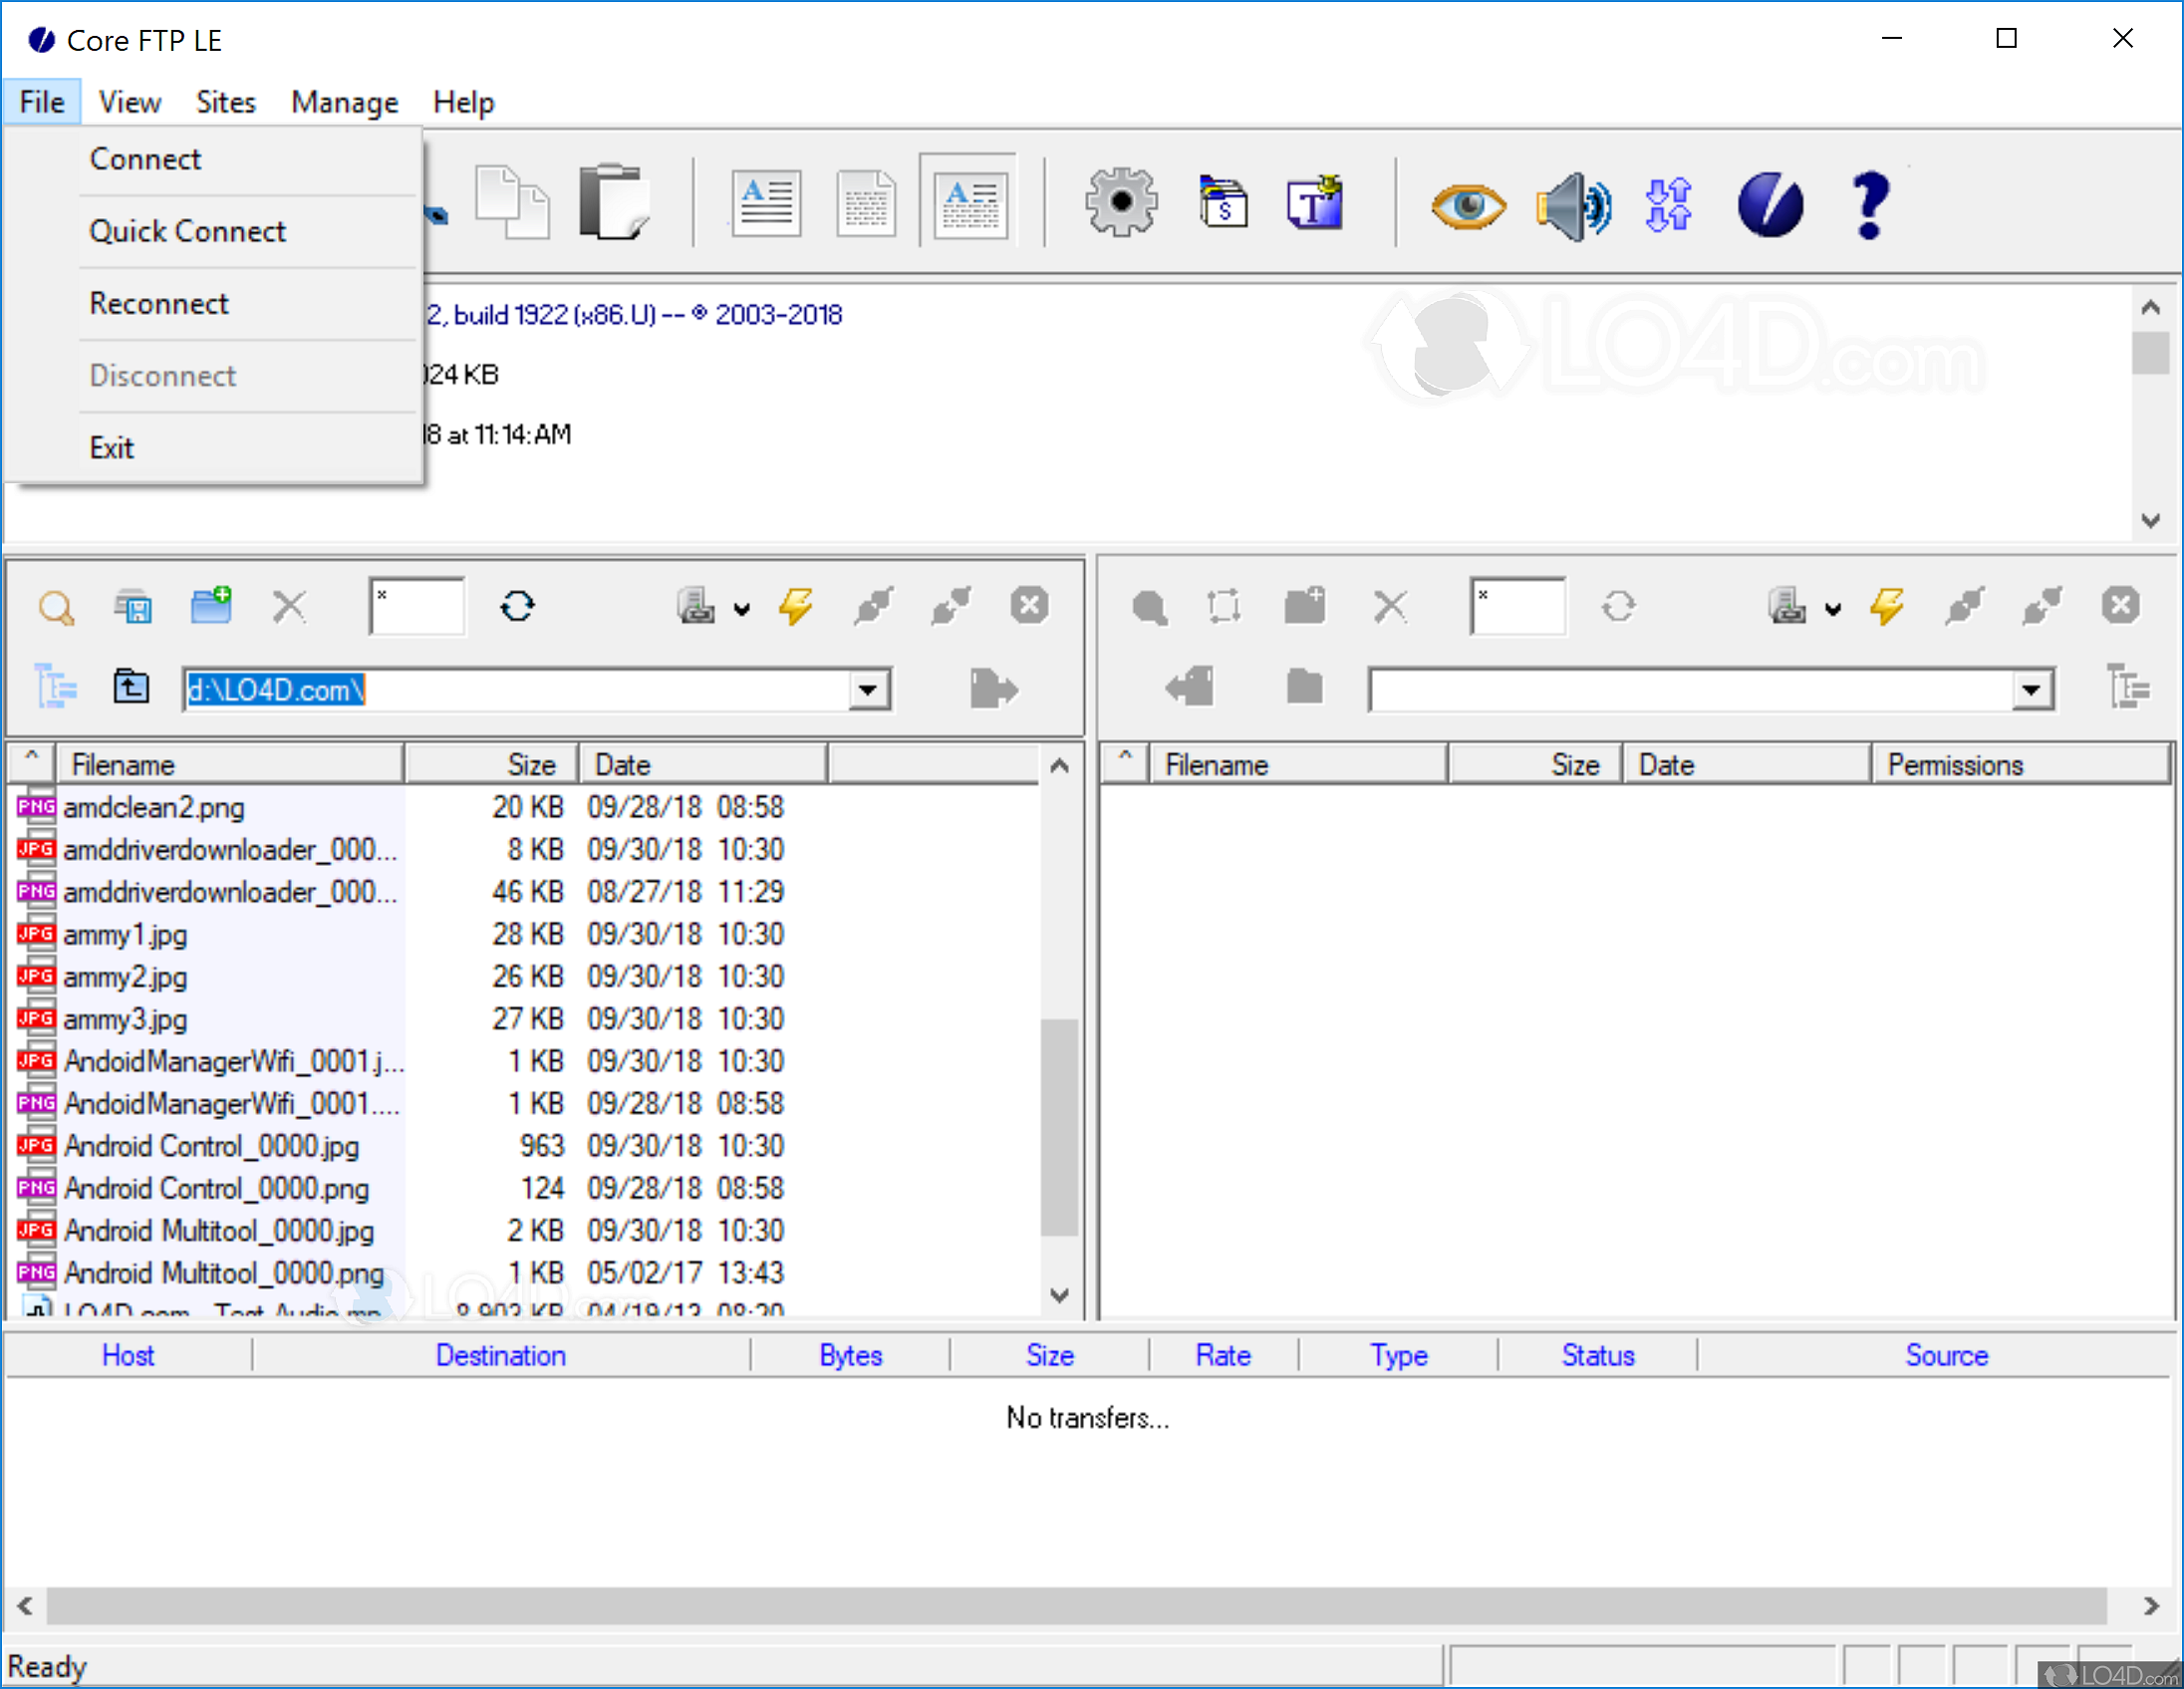Click the local close circle X icon
Screen dimensions: 2184x1689
tap(1029, 605)
